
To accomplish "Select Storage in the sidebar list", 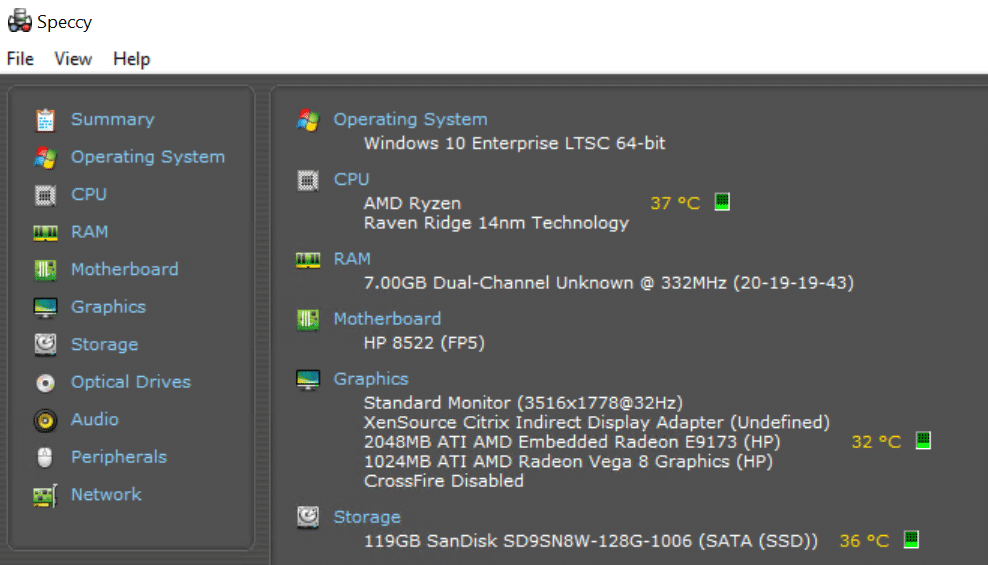I will [x=105, y=345].
